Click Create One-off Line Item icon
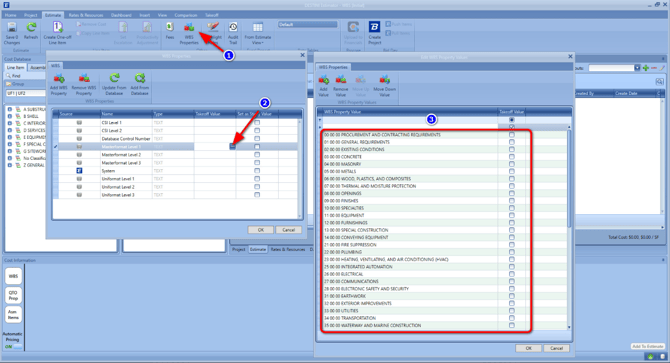This screenshot has height=363, width=670. [x=57, y=28]
